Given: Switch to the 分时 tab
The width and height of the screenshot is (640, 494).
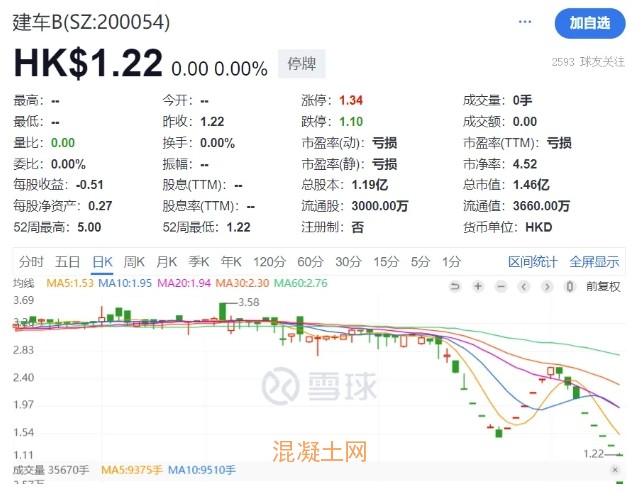Looking at the screenshot, I should point(31,262).
